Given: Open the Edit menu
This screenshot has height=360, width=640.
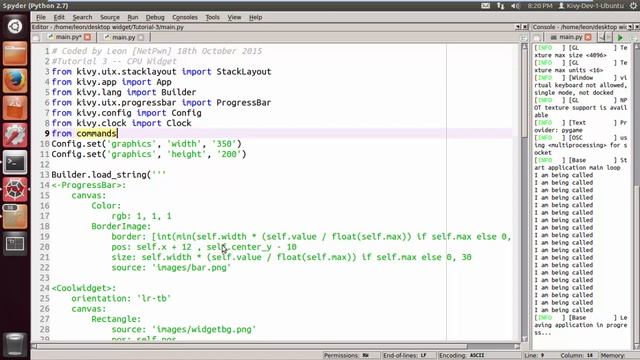Looking at the screenshot, I should point(59,17).
